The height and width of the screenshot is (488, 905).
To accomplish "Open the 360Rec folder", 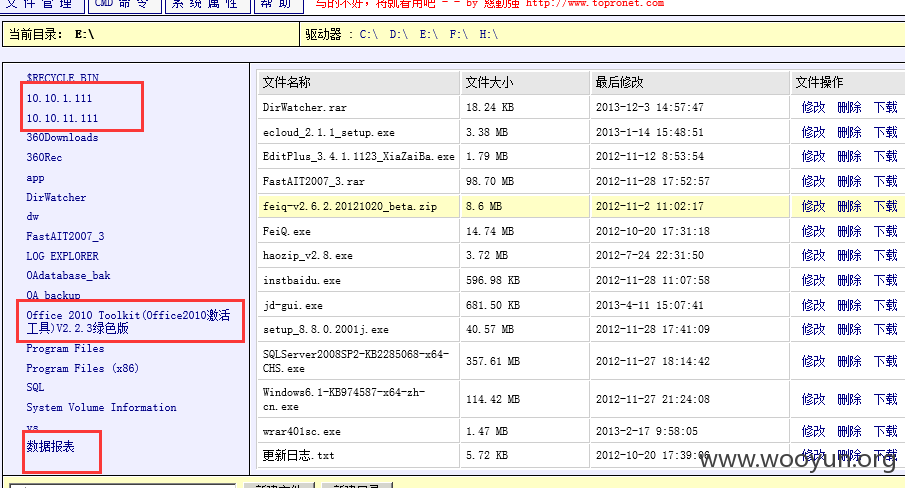I will (x=44, y=157).
